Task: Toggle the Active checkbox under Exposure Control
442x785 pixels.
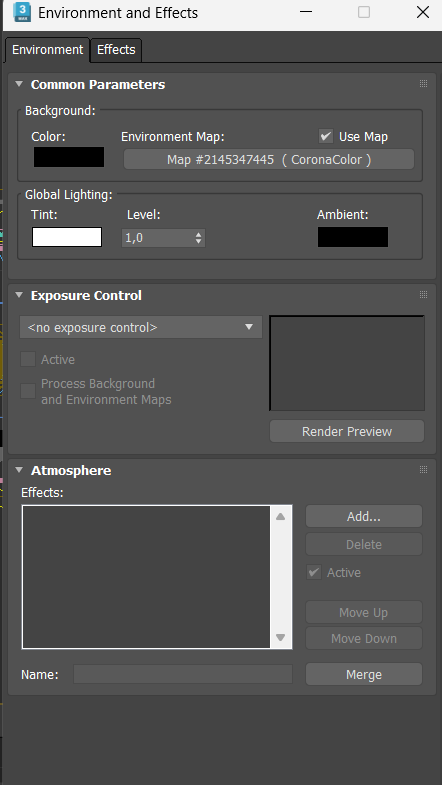Action: coord(28,359)
